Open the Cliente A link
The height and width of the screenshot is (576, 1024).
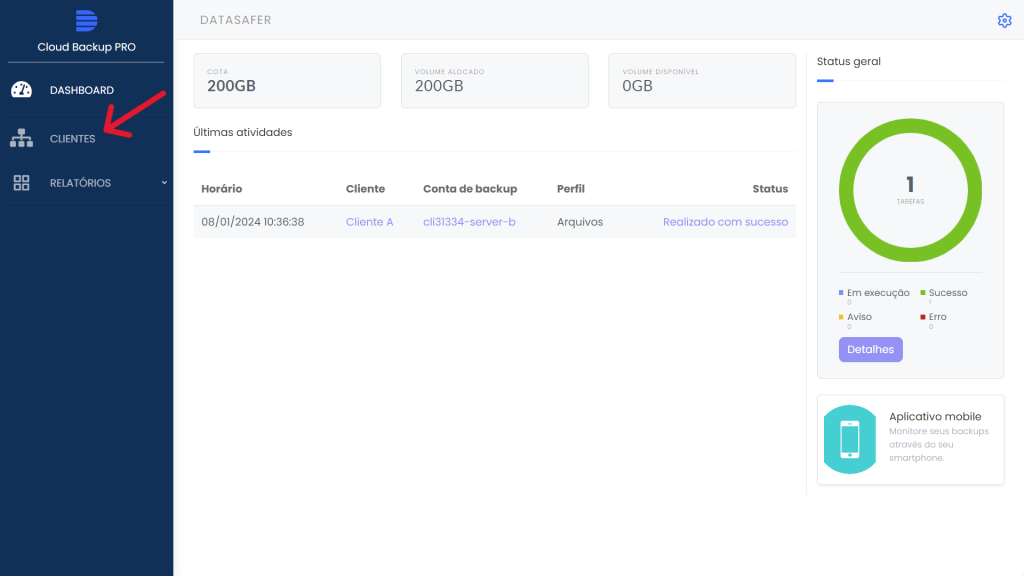(x=369, y=222)
